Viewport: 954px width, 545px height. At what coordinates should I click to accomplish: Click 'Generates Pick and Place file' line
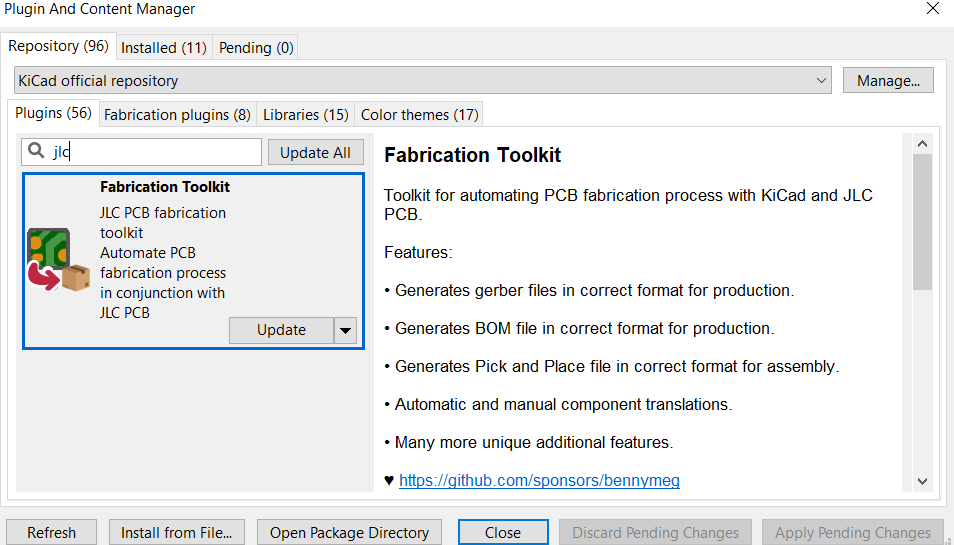coord(611,367)
